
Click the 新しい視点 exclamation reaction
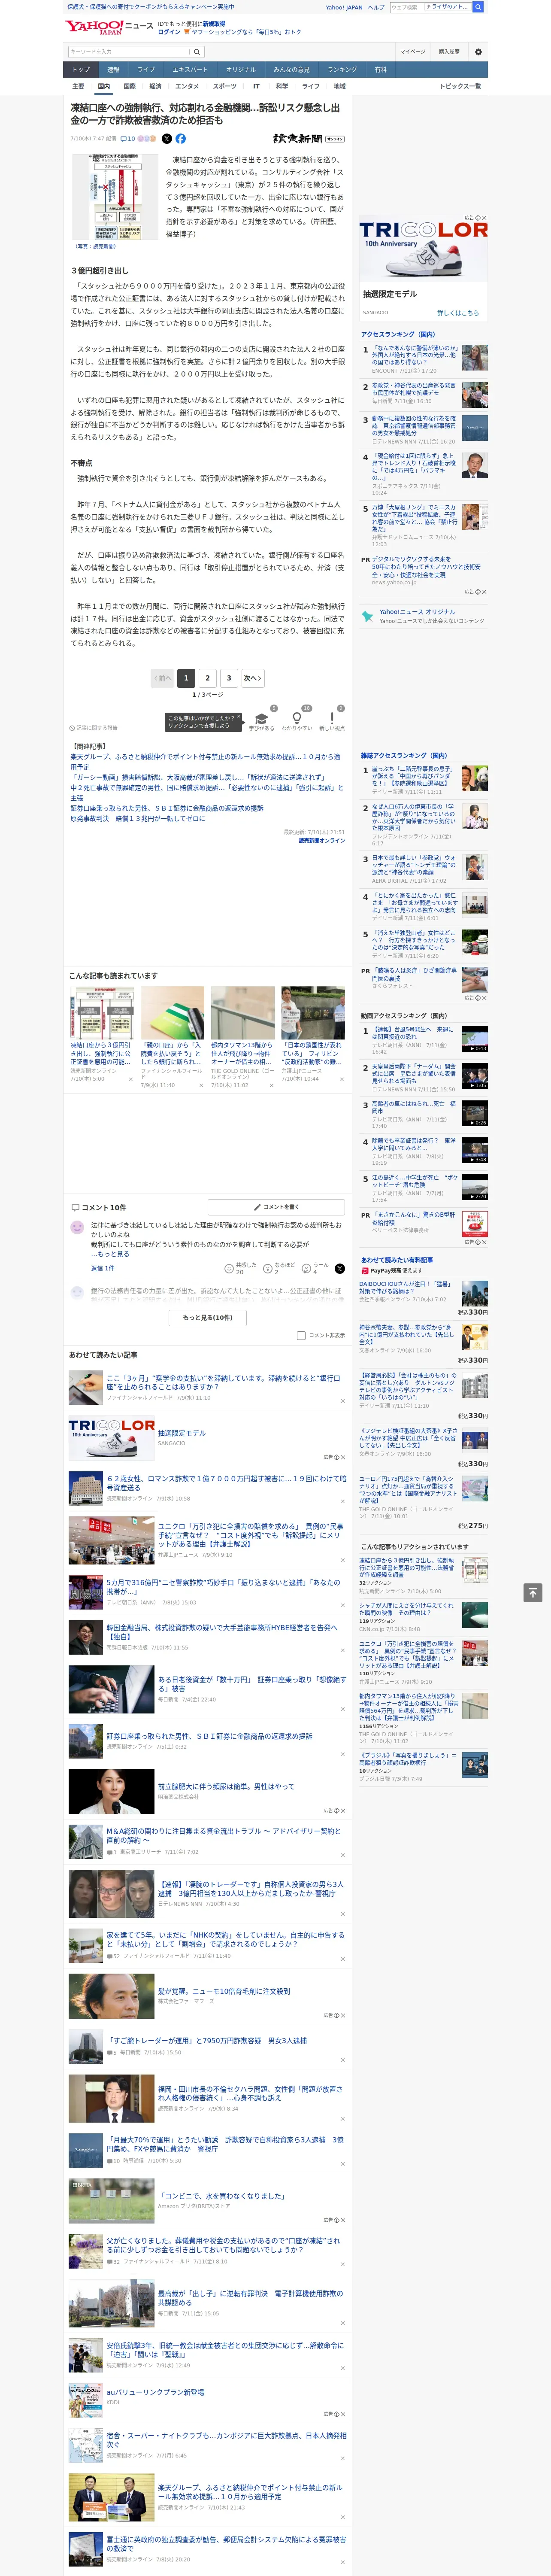click(x=332, y=720)
